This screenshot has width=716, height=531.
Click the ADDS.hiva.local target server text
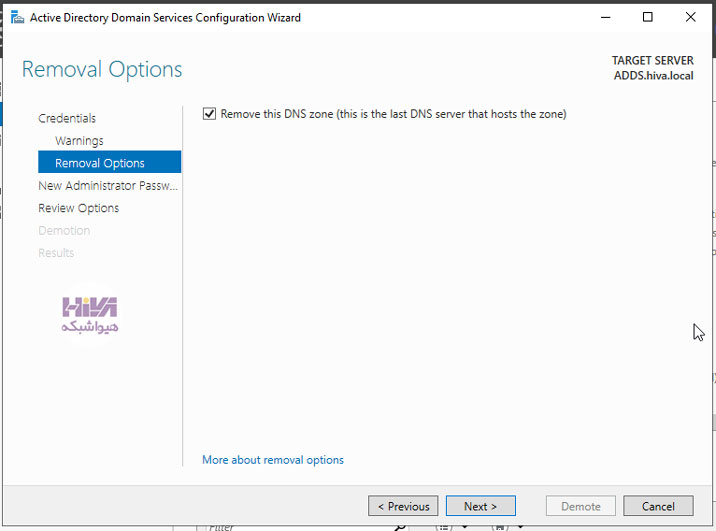click(653, 76)
